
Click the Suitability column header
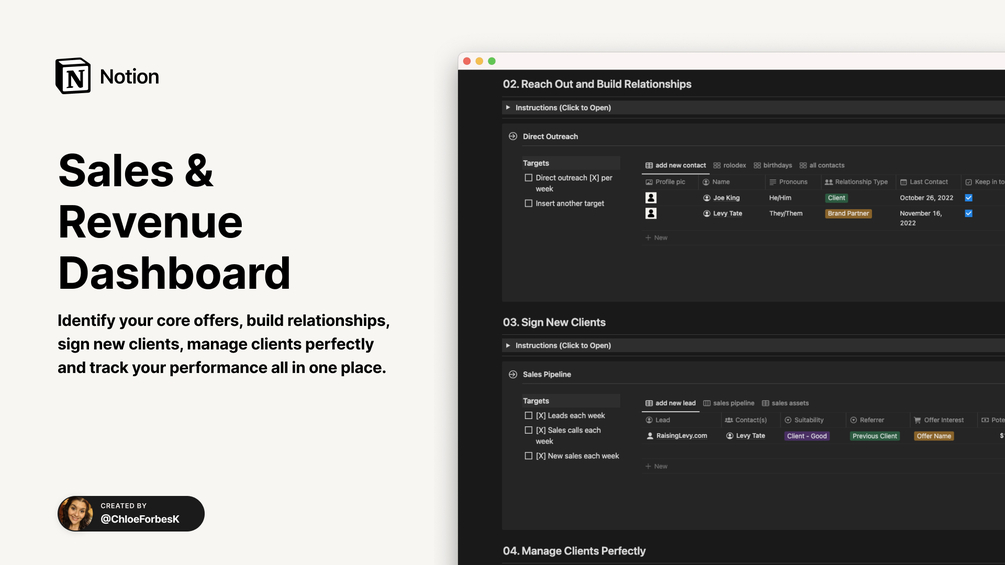[x=804, y=420]
